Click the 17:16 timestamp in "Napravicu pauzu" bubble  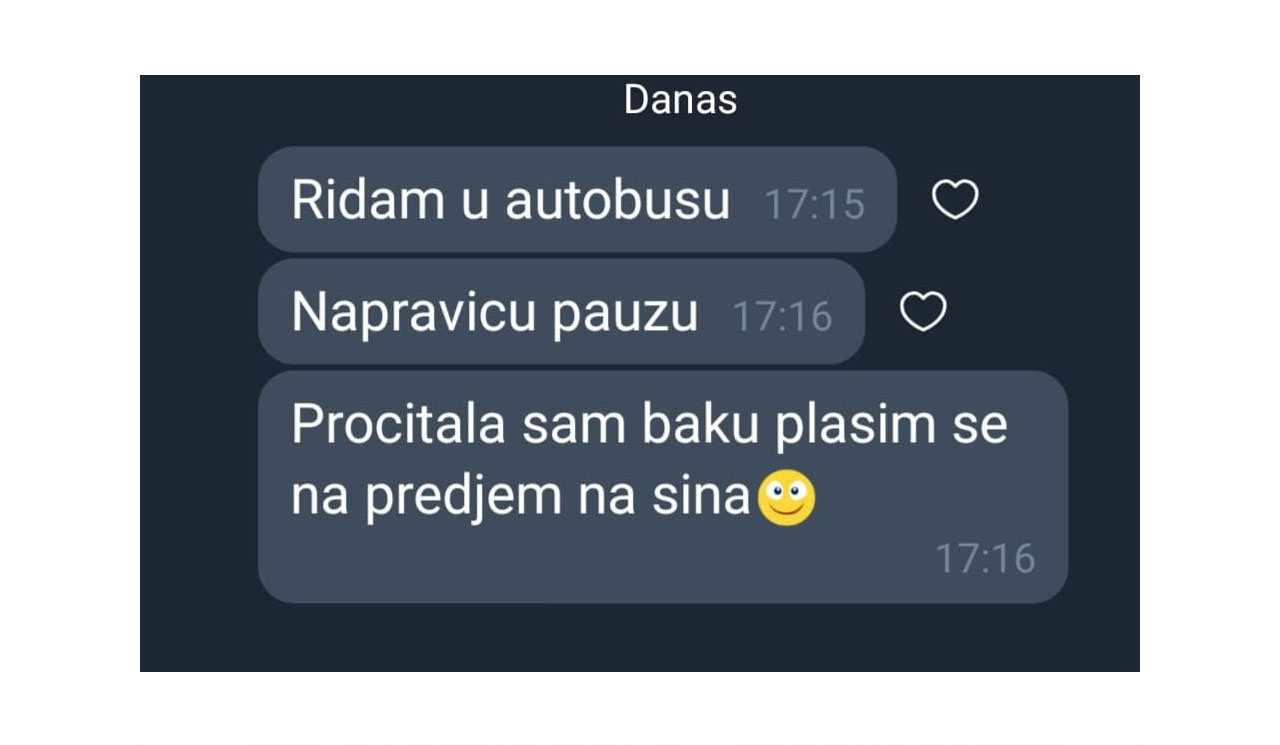pos(782,316)
